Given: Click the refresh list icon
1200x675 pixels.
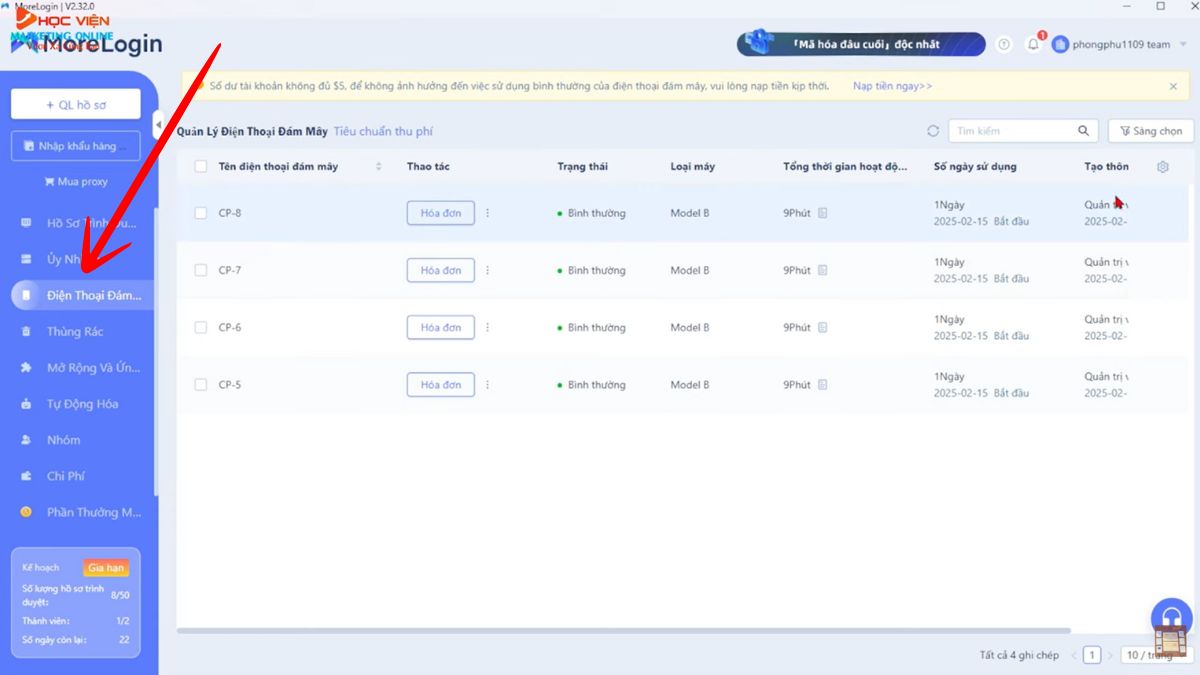Looking at the screenshot, I should [933, 131].
